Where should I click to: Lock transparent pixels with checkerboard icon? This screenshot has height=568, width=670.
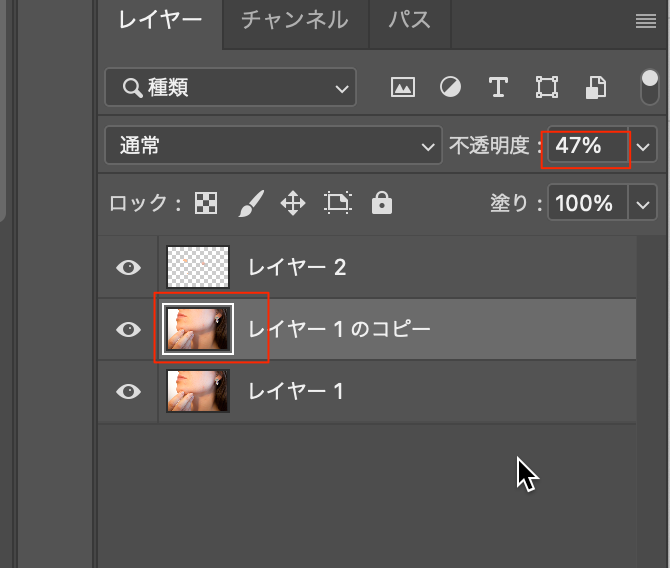click(206, 204)
